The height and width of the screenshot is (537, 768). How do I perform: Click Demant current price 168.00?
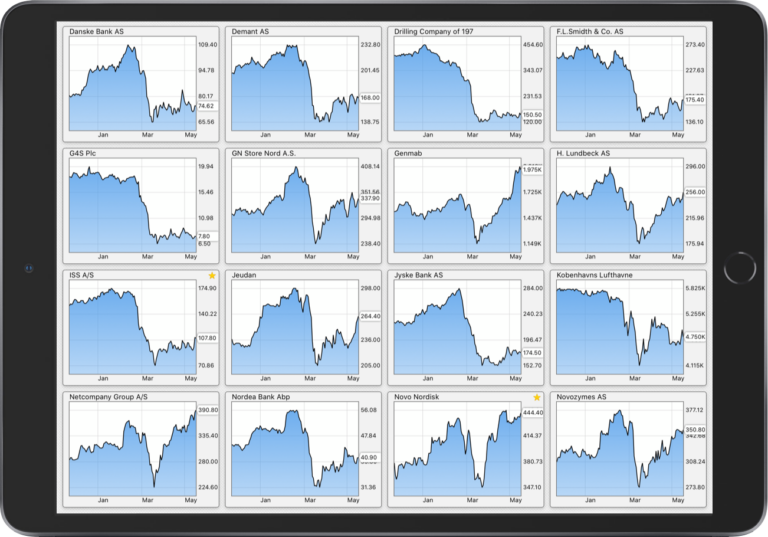[370, 98]
